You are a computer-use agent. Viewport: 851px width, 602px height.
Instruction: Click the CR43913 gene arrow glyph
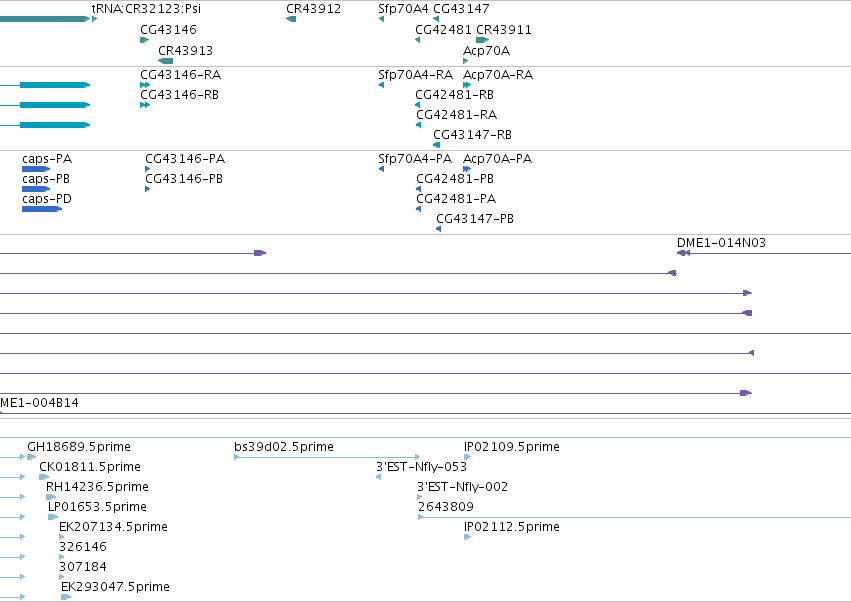pyautogui.click(x=166, y=61)
